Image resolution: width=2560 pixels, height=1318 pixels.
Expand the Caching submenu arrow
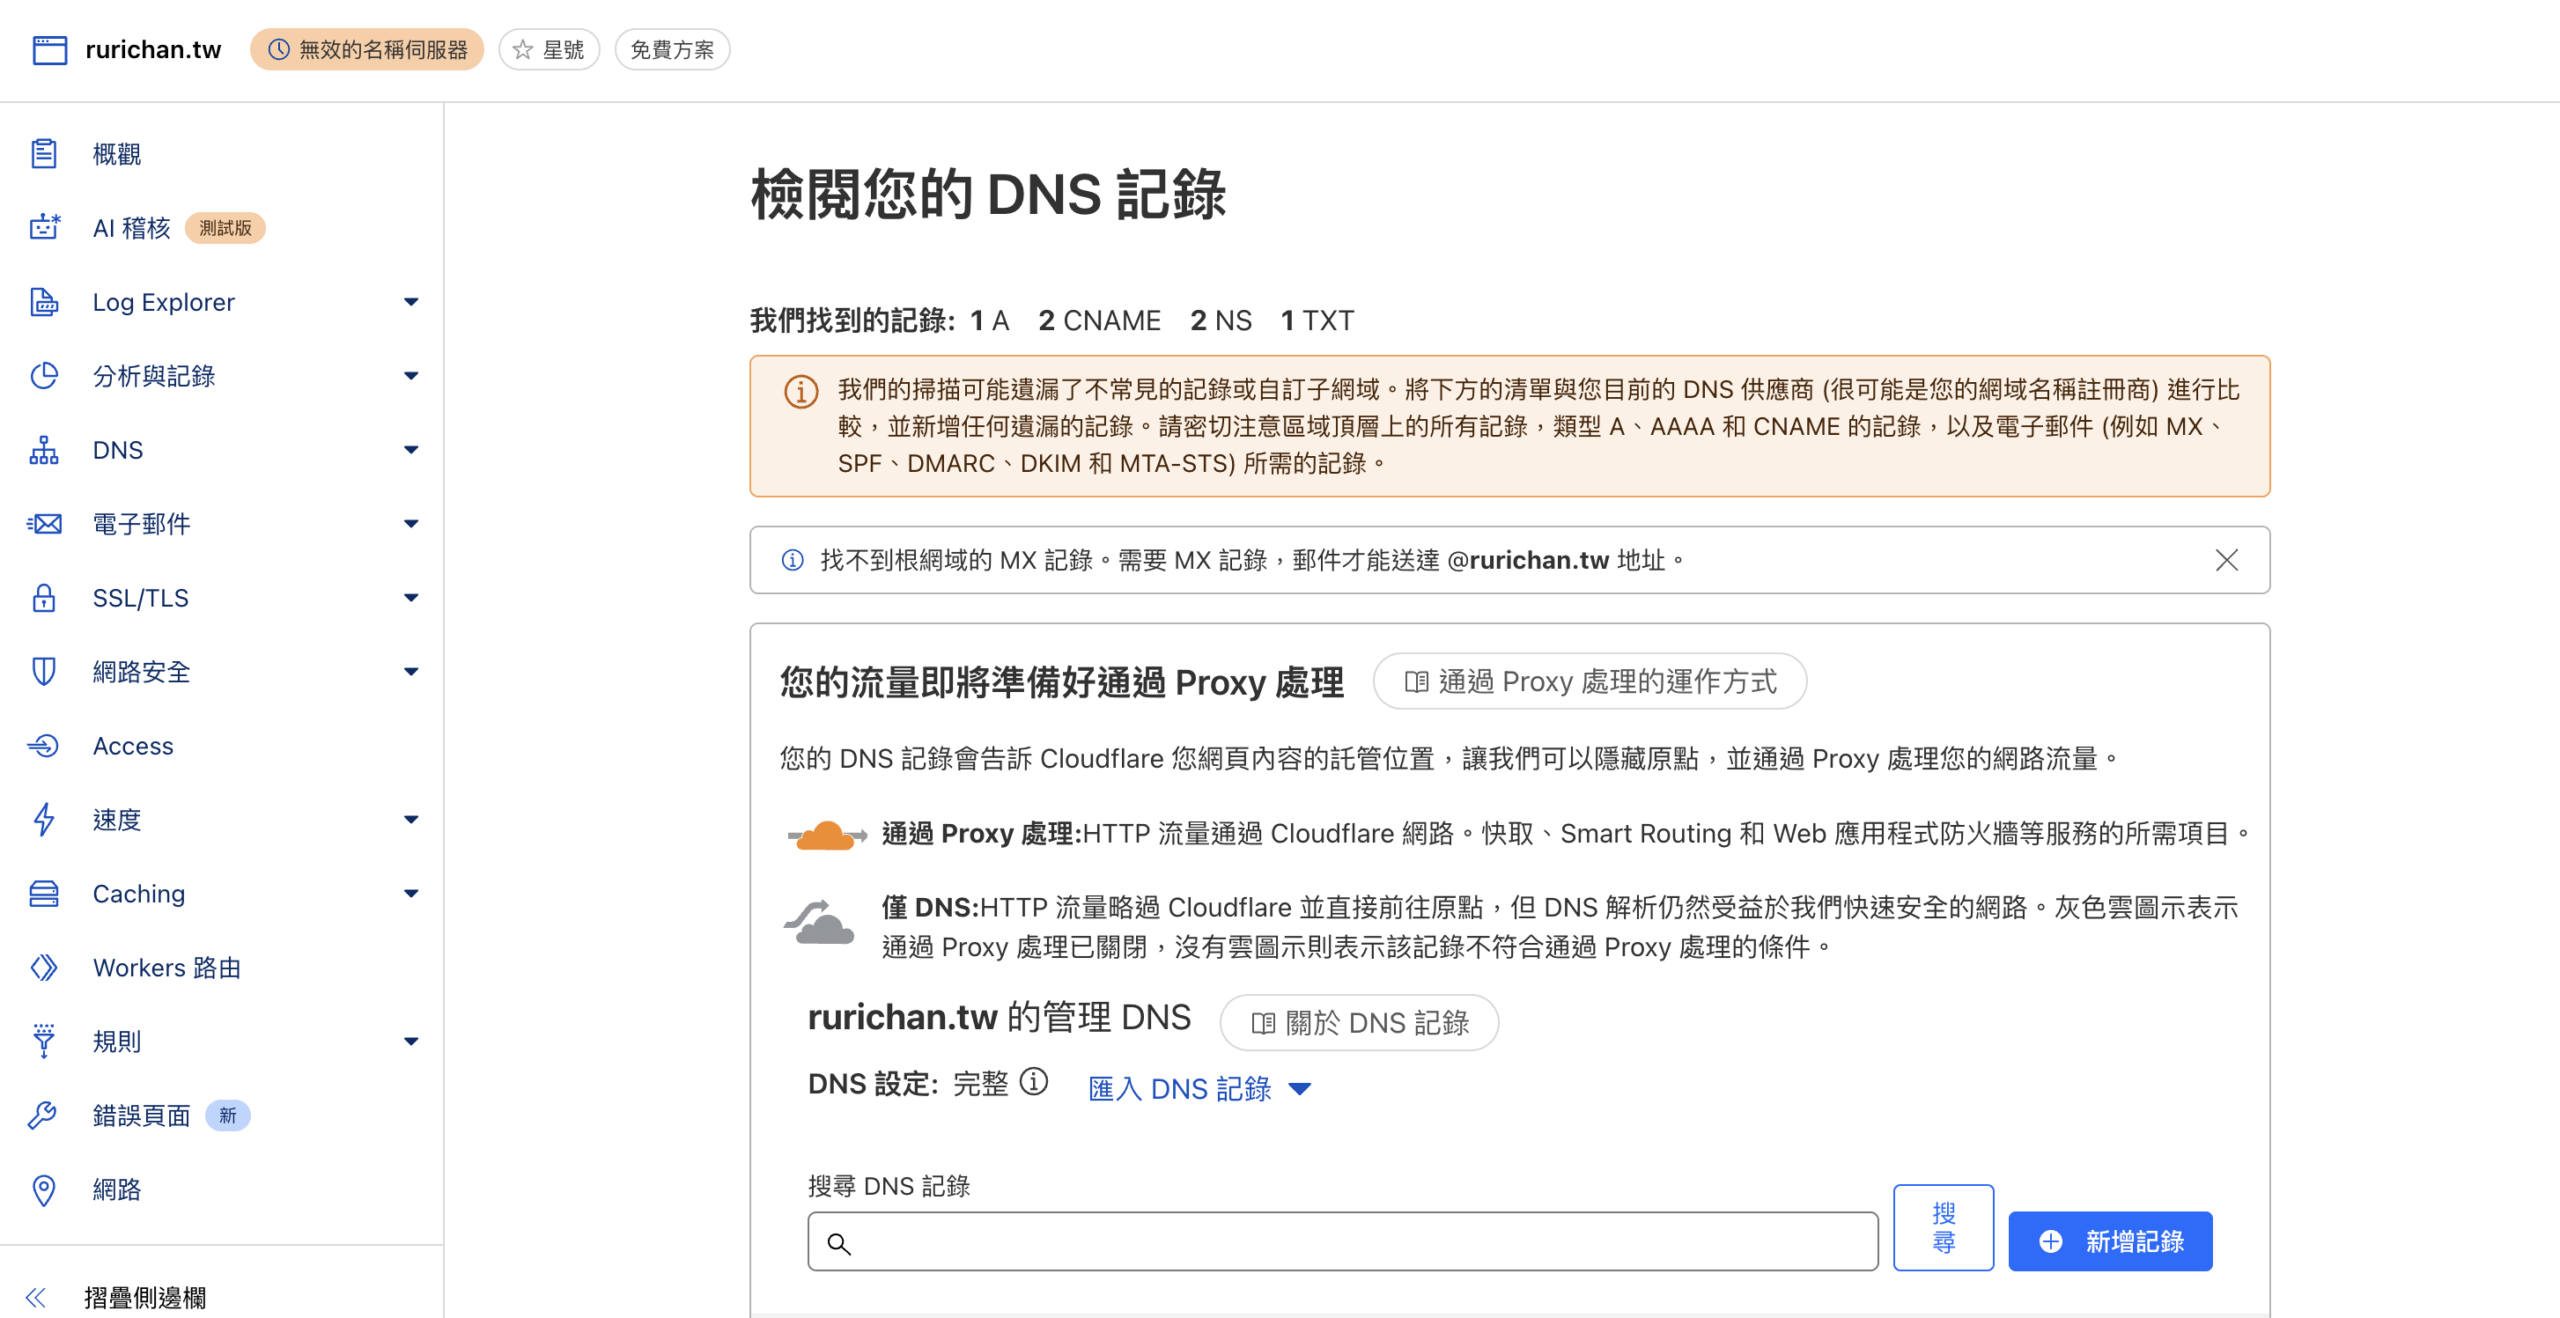point(411,894)
